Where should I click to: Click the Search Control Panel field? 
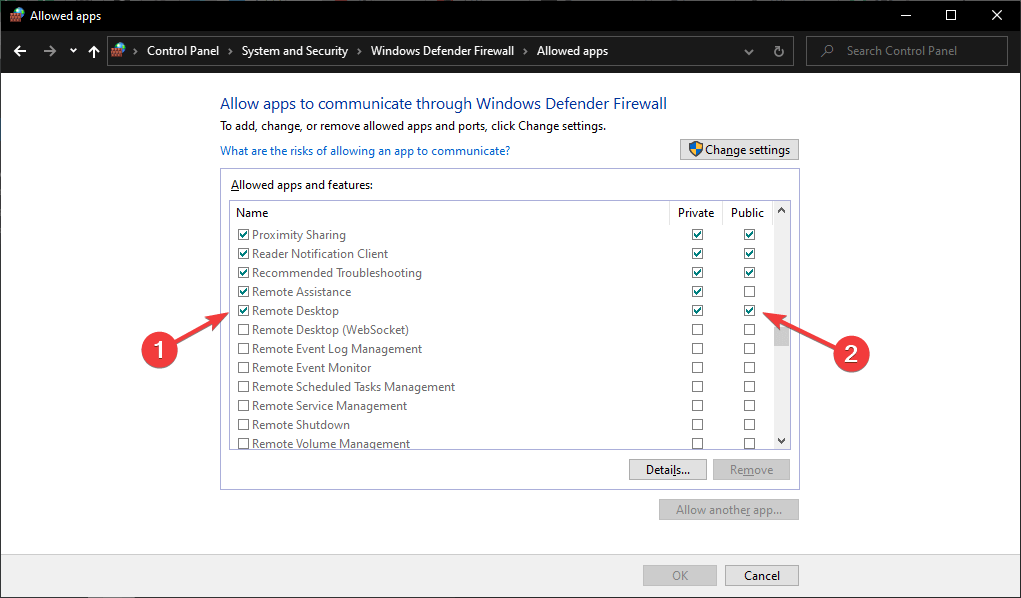tap(906, 51)
